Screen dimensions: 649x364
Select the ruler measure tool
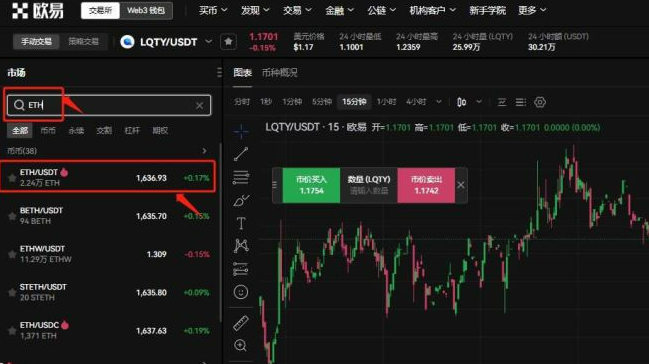pyautogui.click(x=241, y=323)
